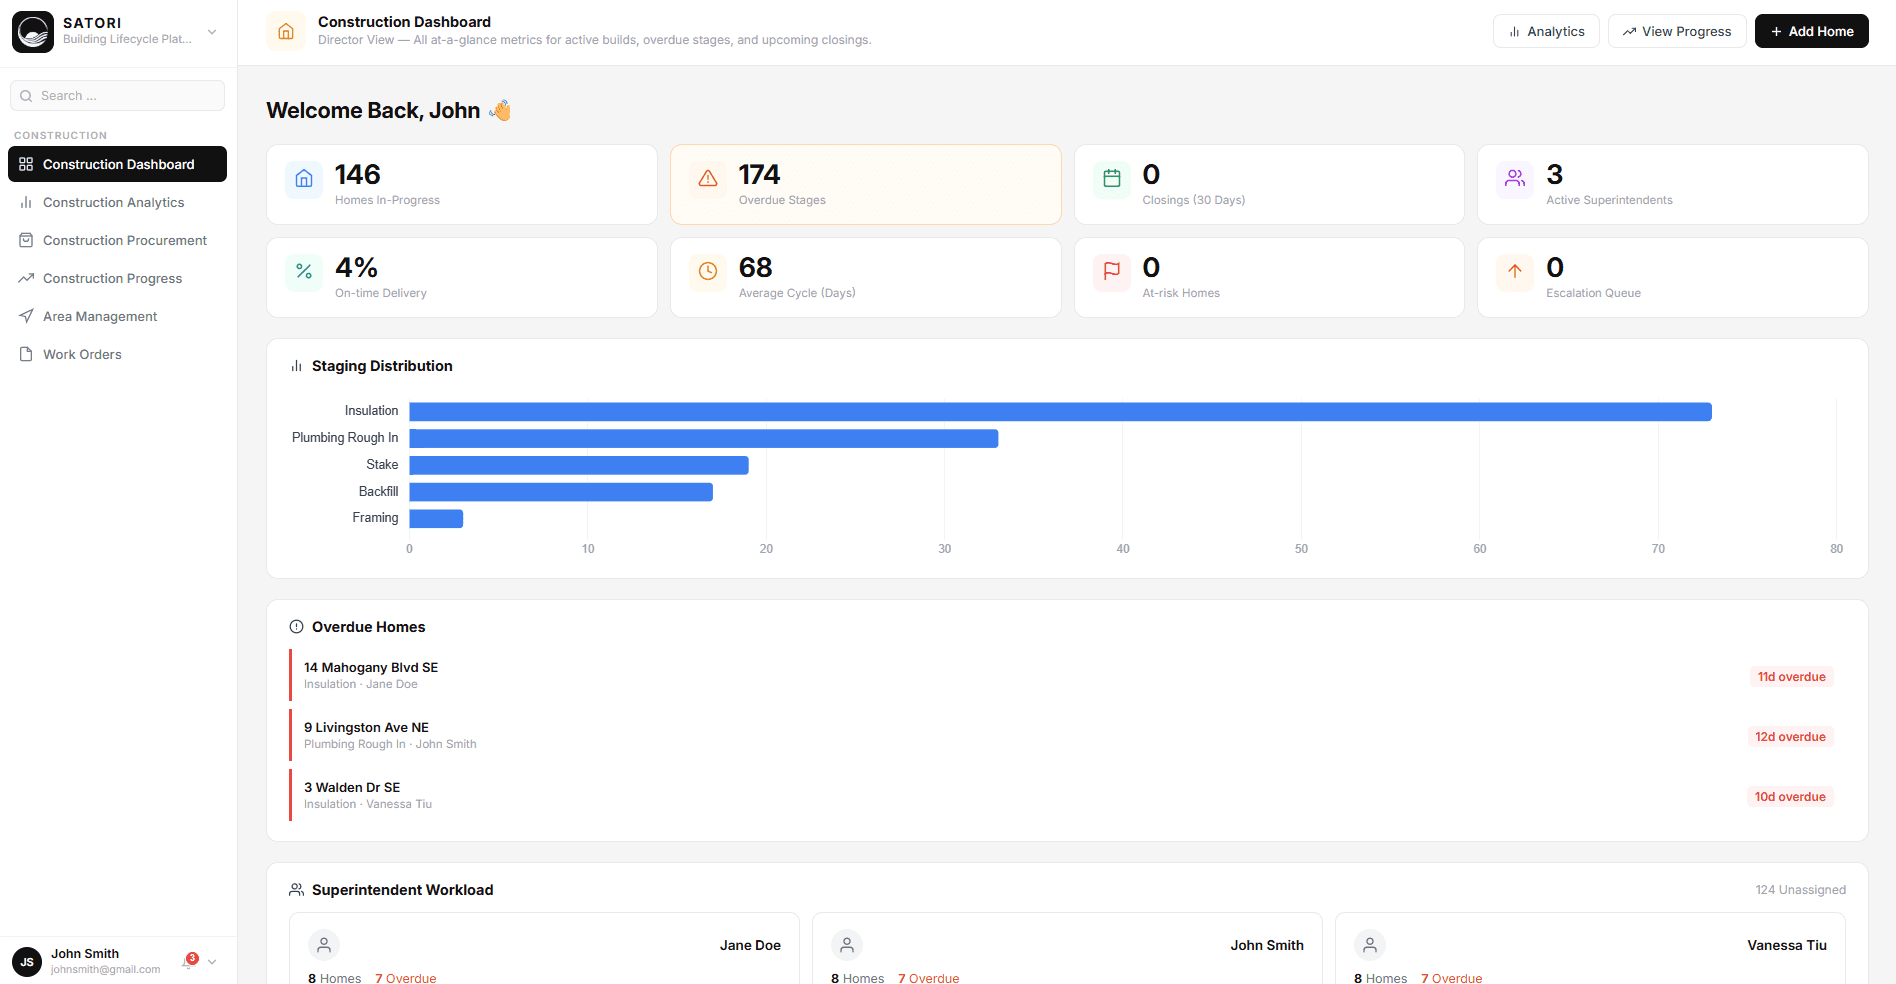Open Construction Procurement in sidebar
Viewport: 1896px width, 984px height.
[x=117, y=240]
